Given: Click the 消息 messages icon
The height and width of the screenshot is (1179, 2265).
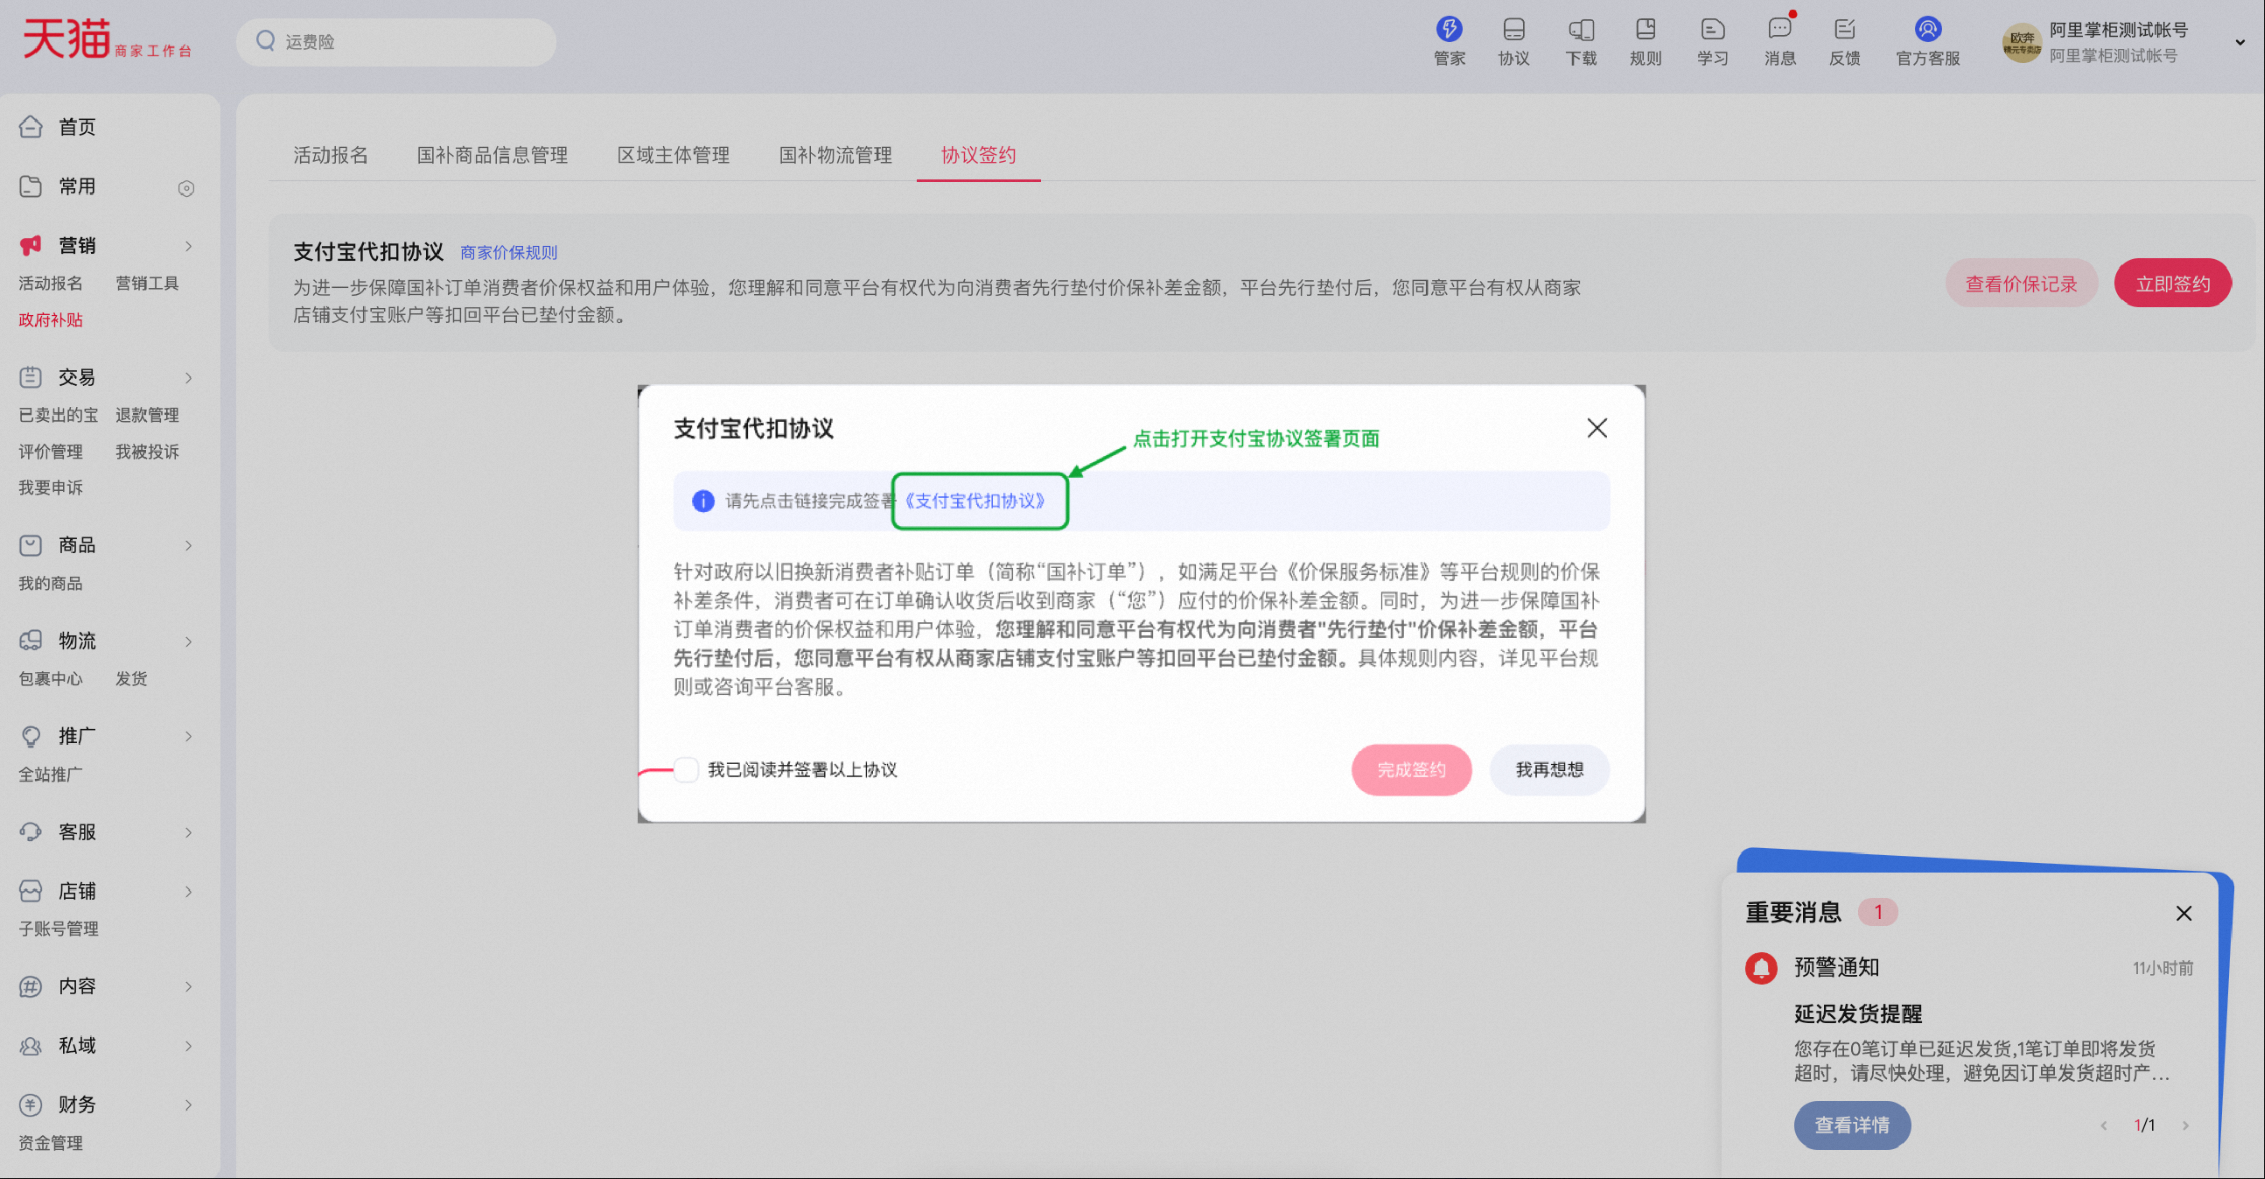Looking at the screenshot, I should (1779, 30).
